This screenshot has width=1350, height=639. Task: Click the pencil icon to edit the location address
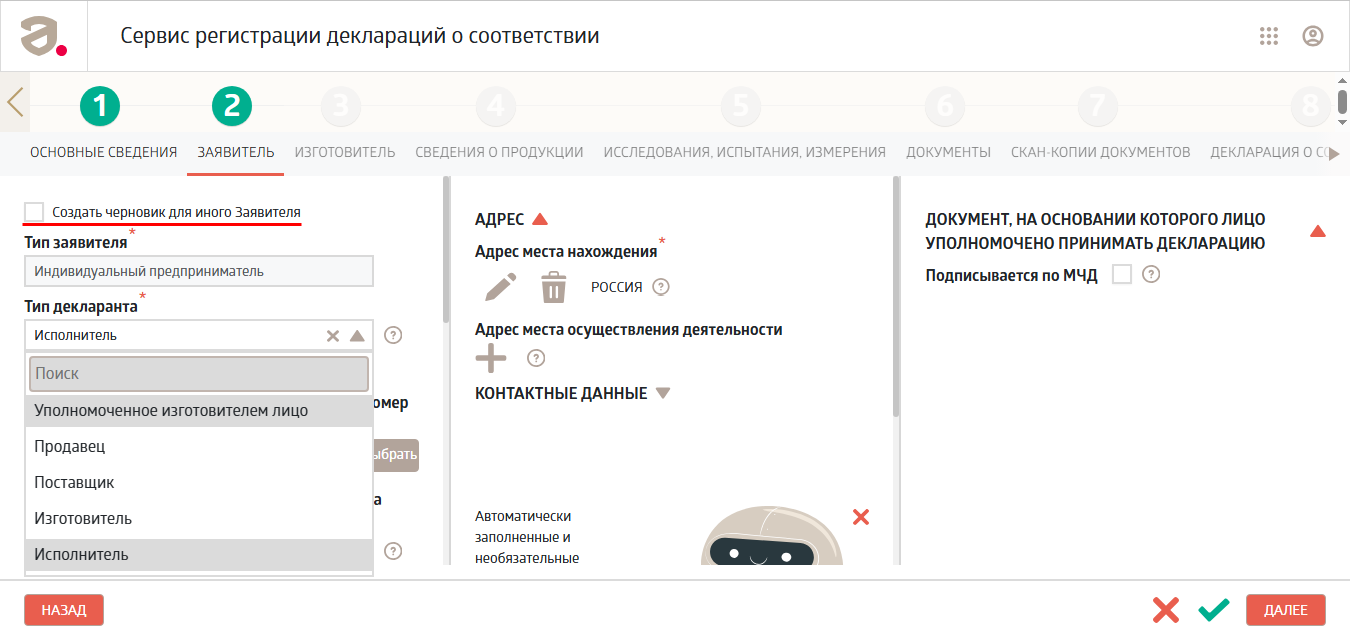click(501, 287)
